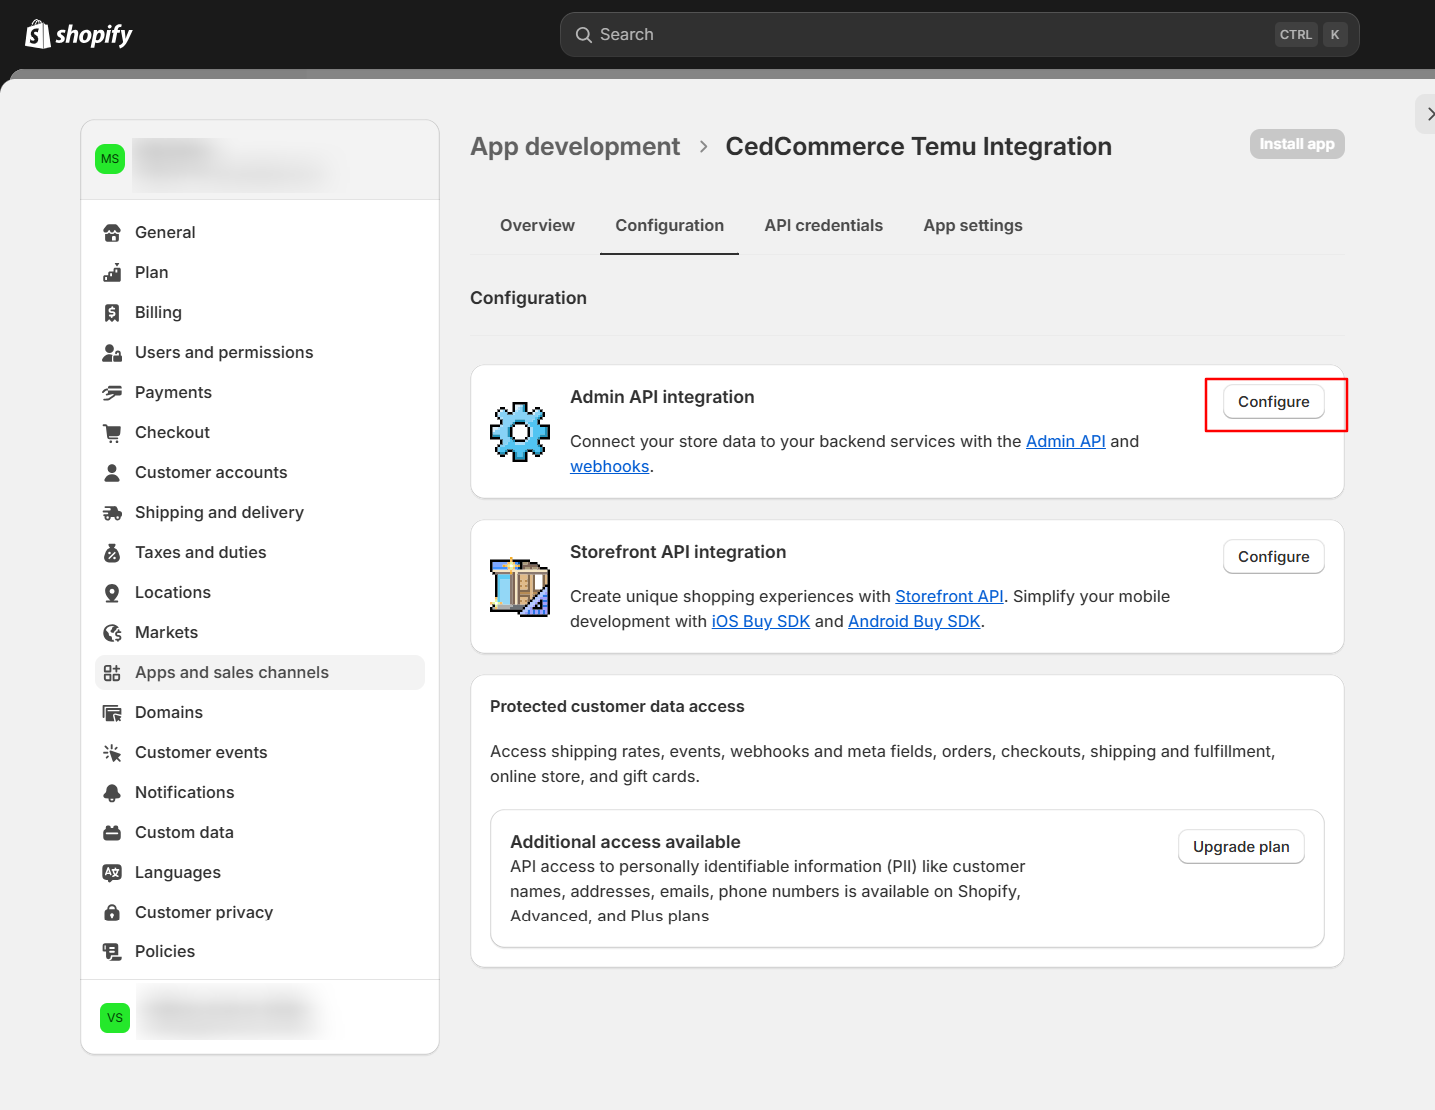Open Users and permissions settings
Image resolution: width=1435 pixels, height=1110 pixels.
260,353
